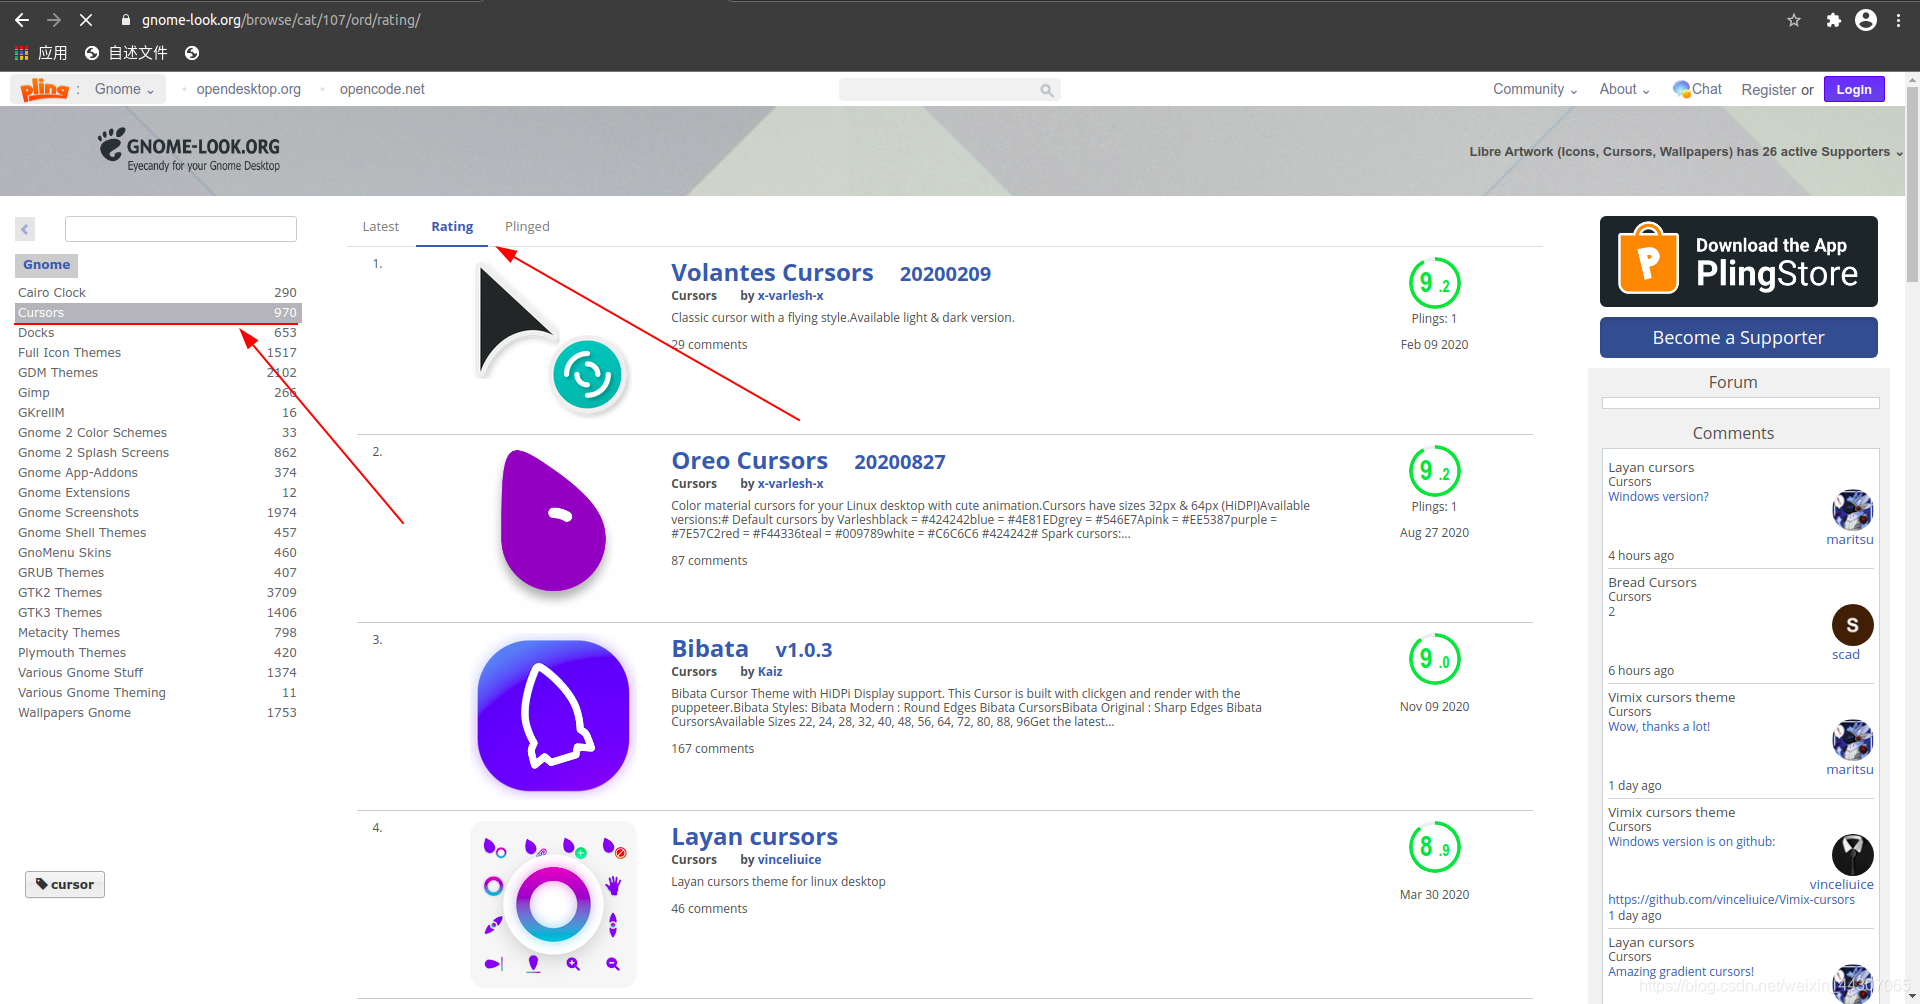Screen dimensions: 1920x1004
Task: Click vinceliuice's avatar in comments
Action: point(1852,855)
